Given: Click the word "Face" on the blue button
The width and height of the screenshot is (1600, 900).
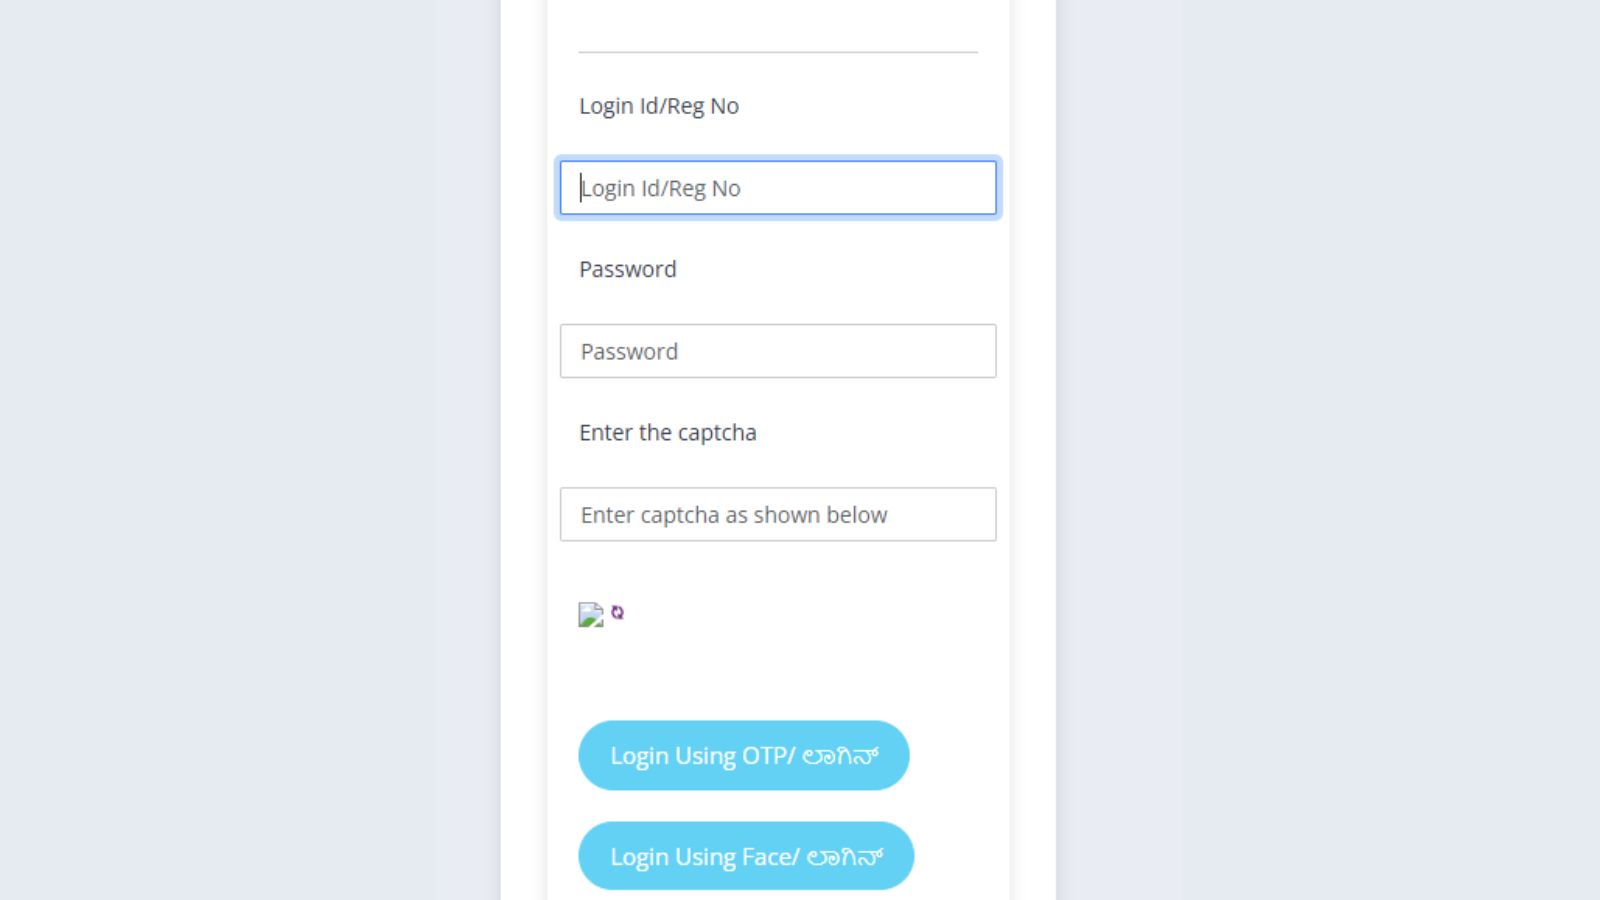Looking at the screenshot, I should [767, 857].
